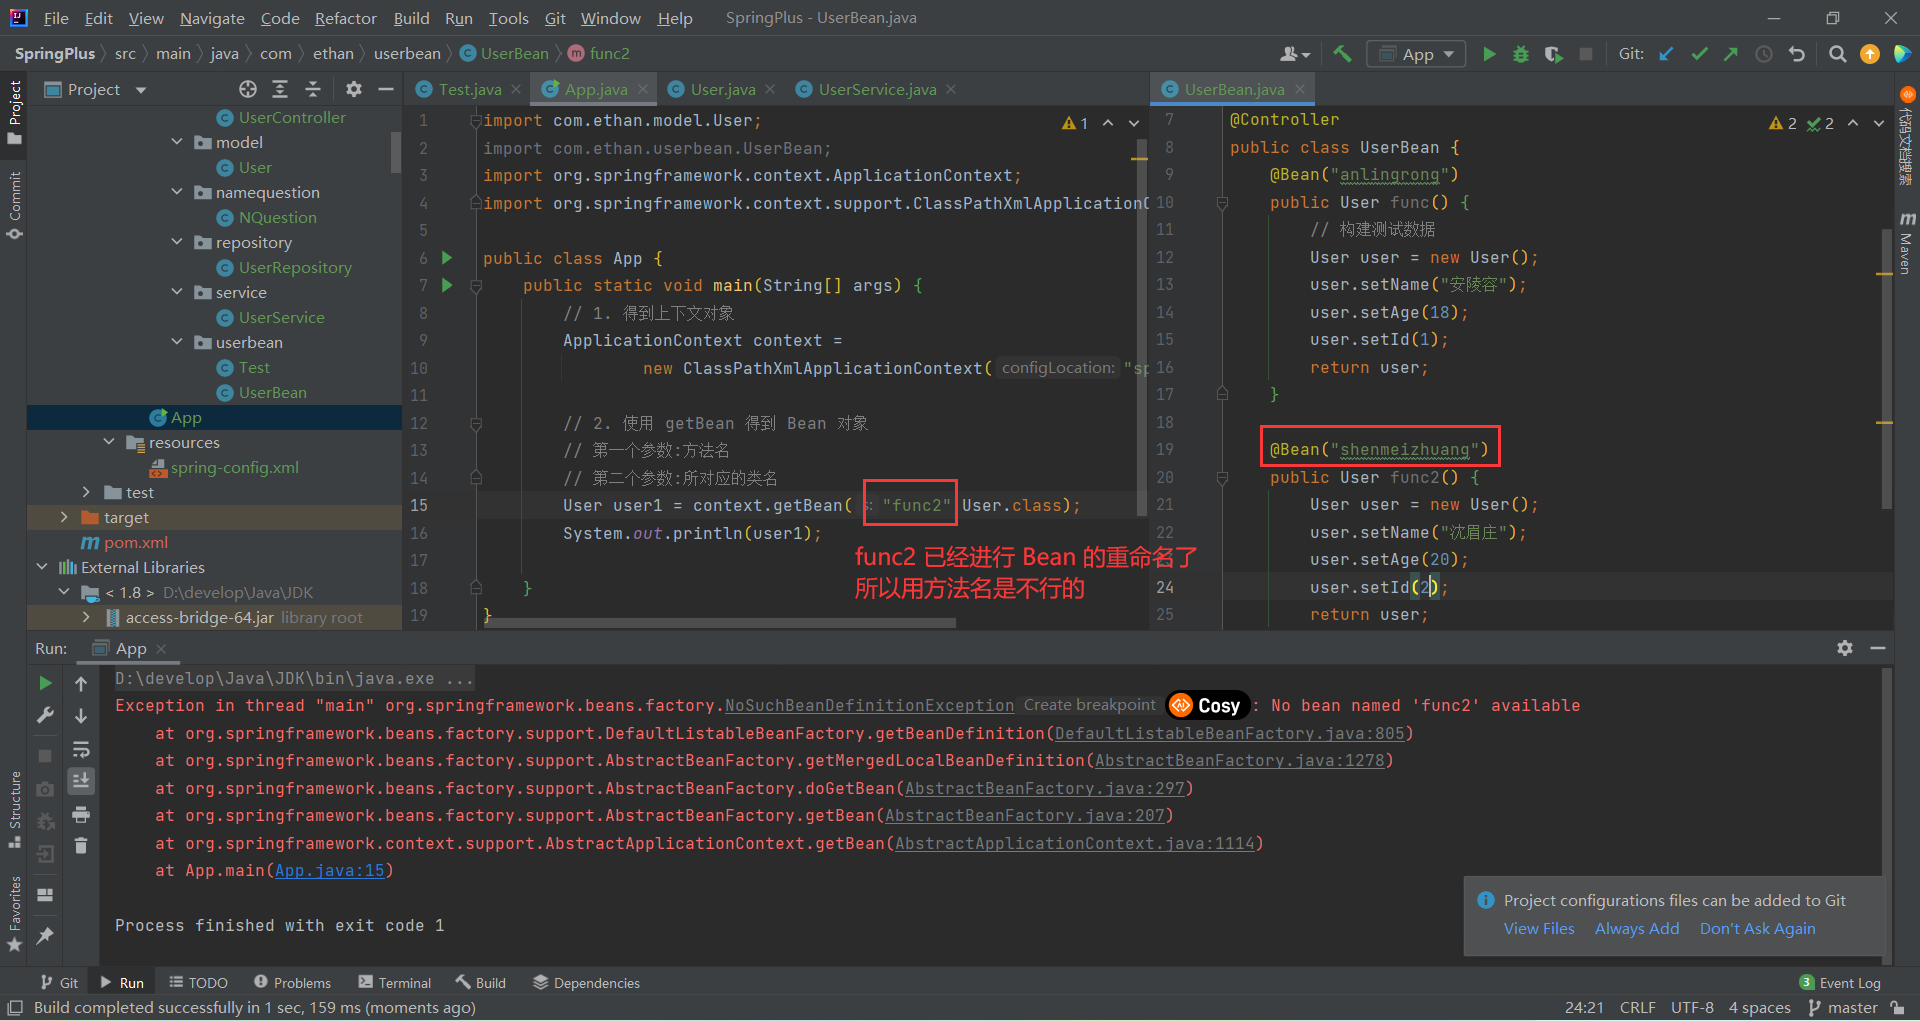Viewport: 1920px width, 1021px height.
Task: Collapse all nodes in Project panel
Action: 313,89
